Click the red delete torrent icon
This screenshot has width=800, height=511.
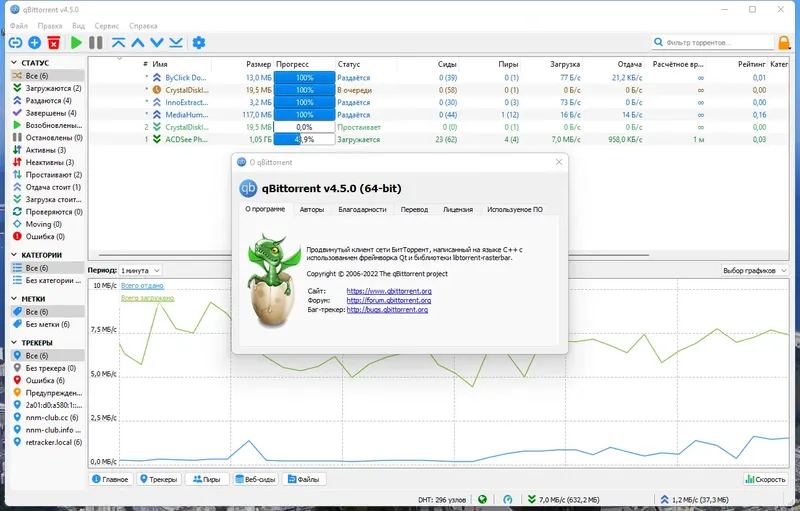pyautogui.click(x=54, y=43)
